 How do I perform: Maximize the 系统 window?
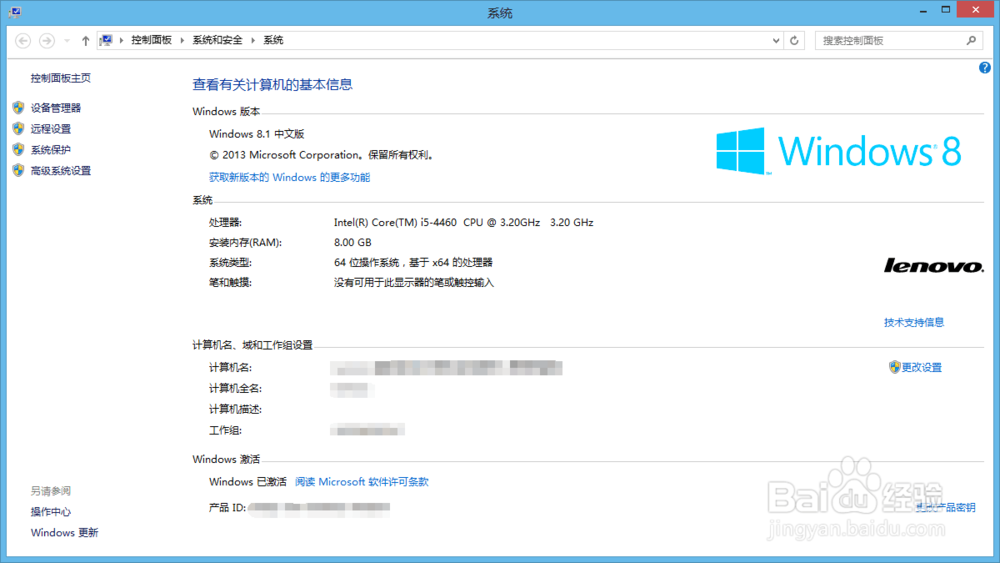coord(946,10)
